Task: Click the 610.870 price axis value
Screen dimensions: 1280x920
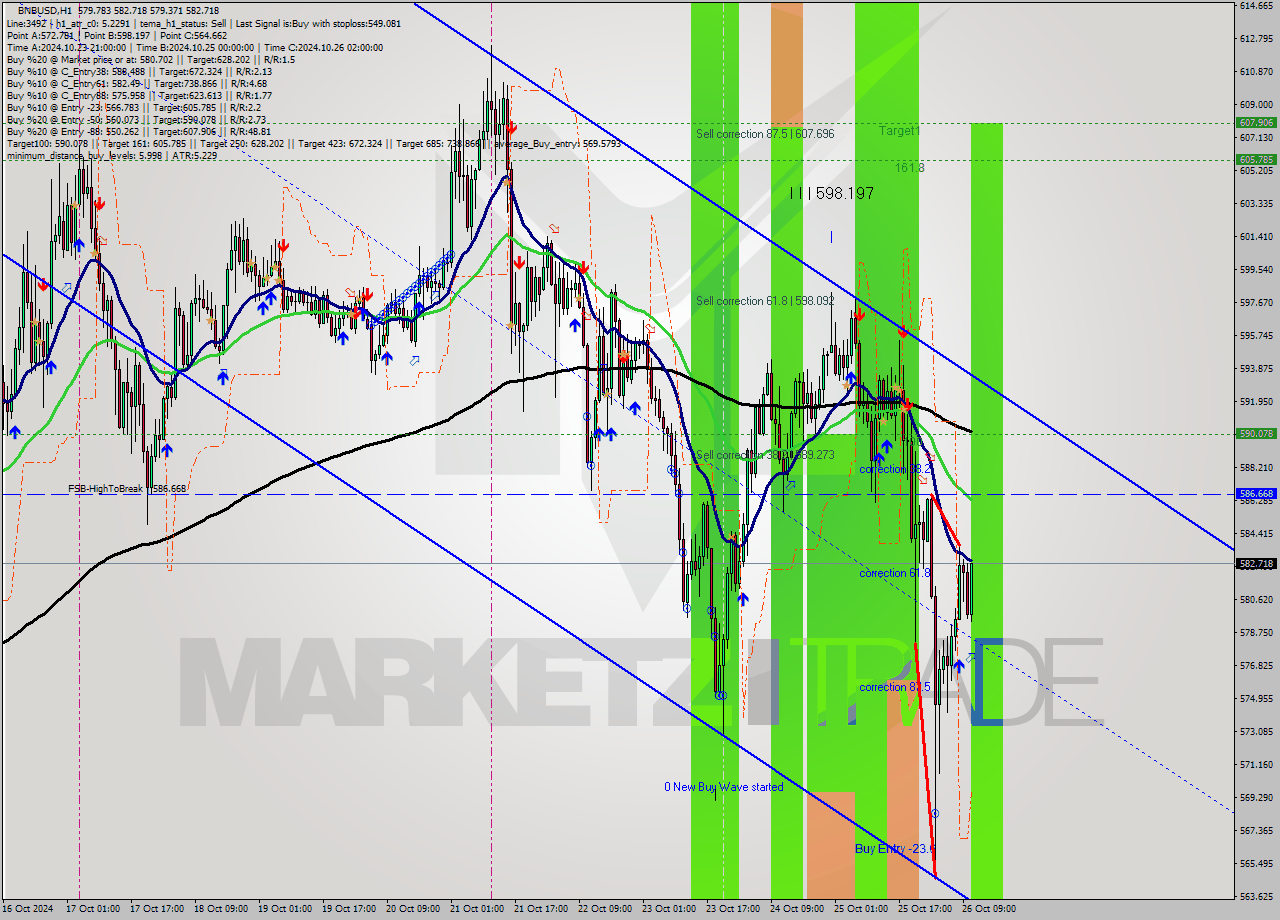Action: click(x=1256, y=72)
